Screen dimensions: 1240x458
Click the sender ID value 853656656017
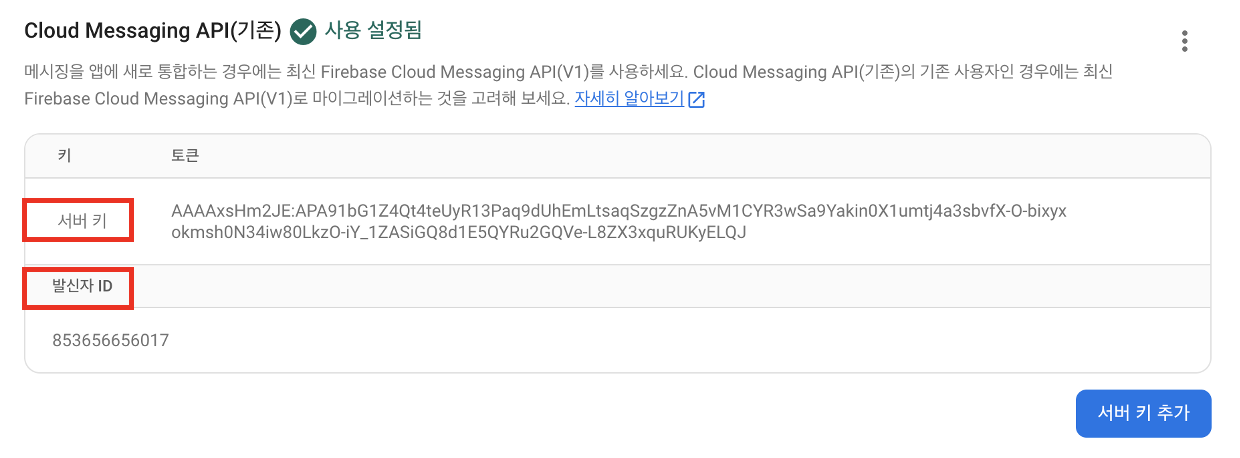[110, 340]
